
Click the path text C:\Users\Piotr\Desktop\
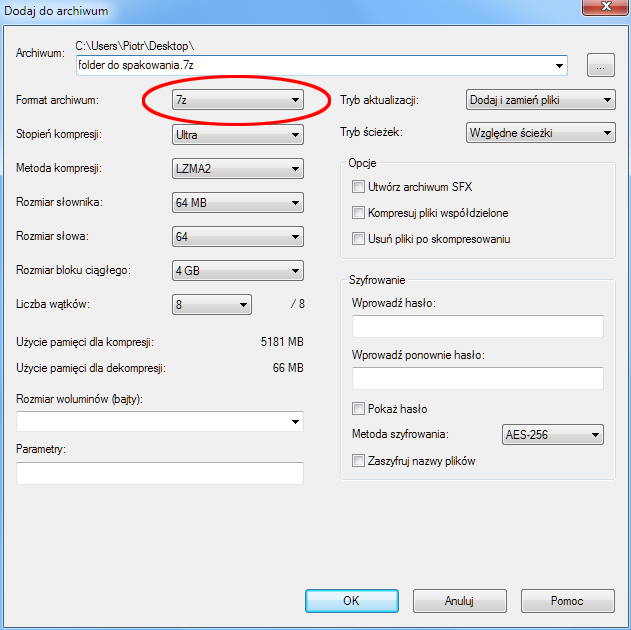[x=135, y=46]
